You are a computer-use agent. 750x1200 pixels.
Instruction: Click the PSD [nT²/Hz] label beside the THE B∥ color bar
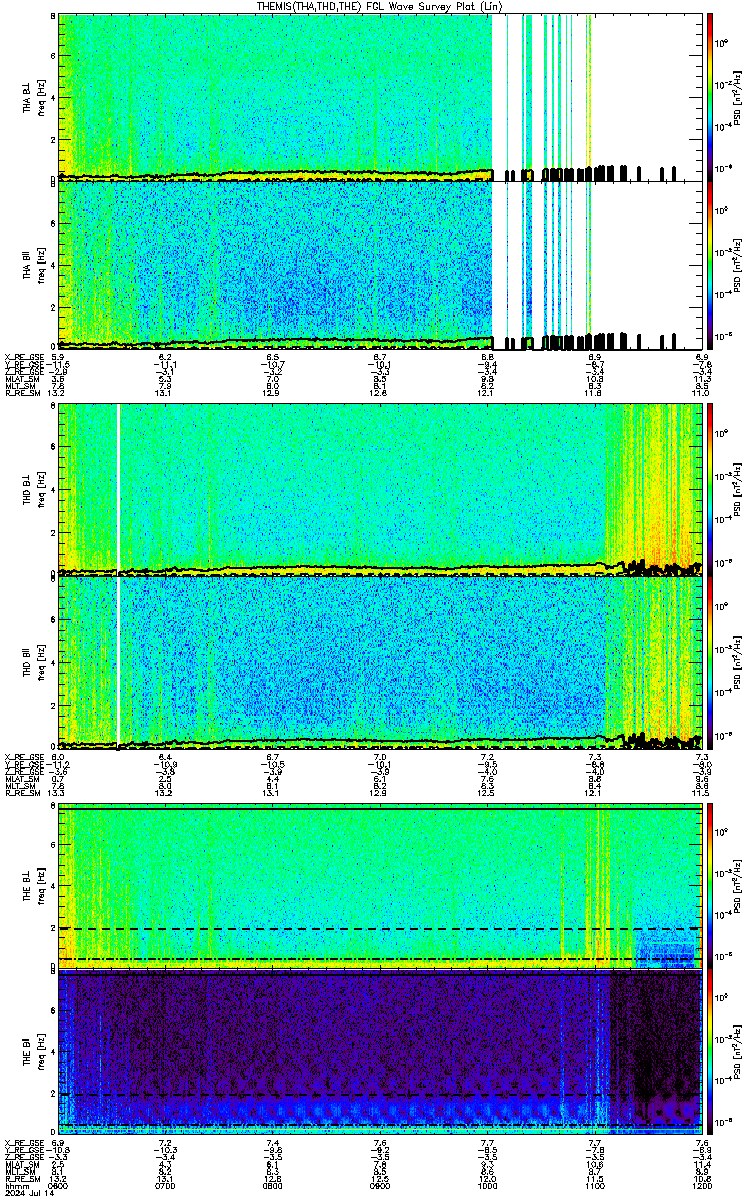(x=738, y=1053)
